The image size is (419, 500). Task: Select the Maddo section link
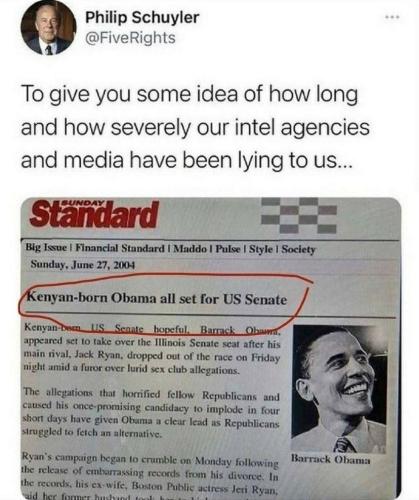click(x=190, y=249)
